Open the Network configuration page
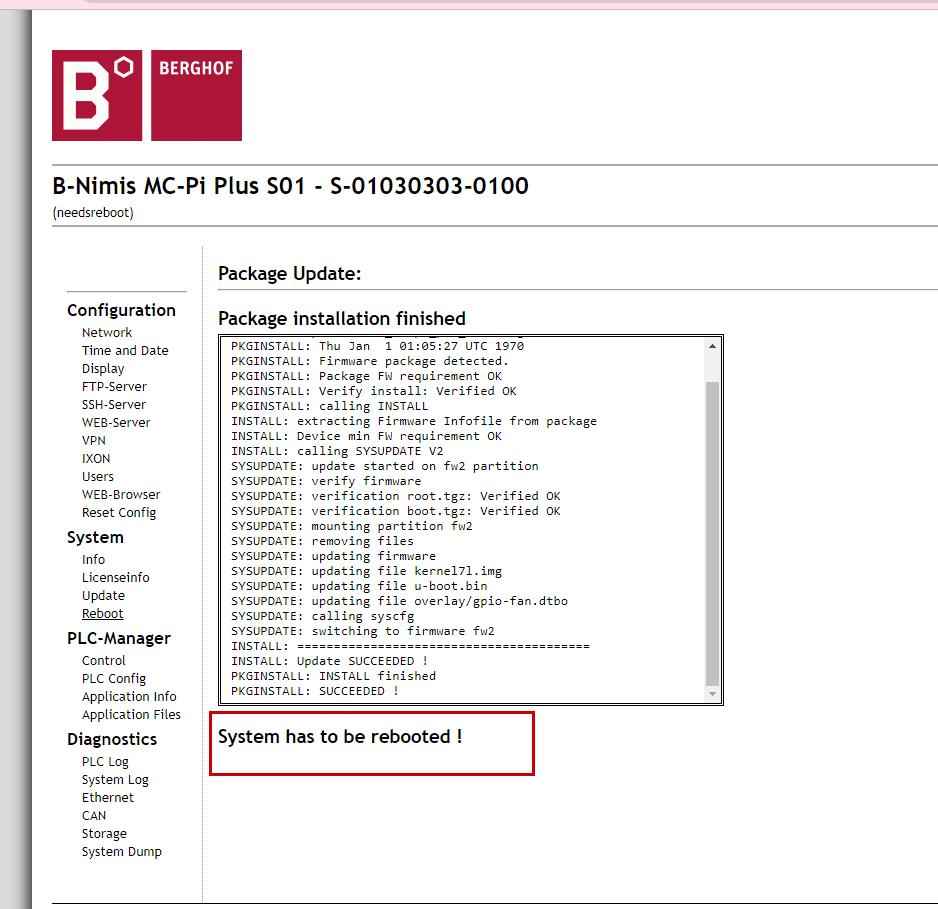The image size is (938, 909). [106, 333]
